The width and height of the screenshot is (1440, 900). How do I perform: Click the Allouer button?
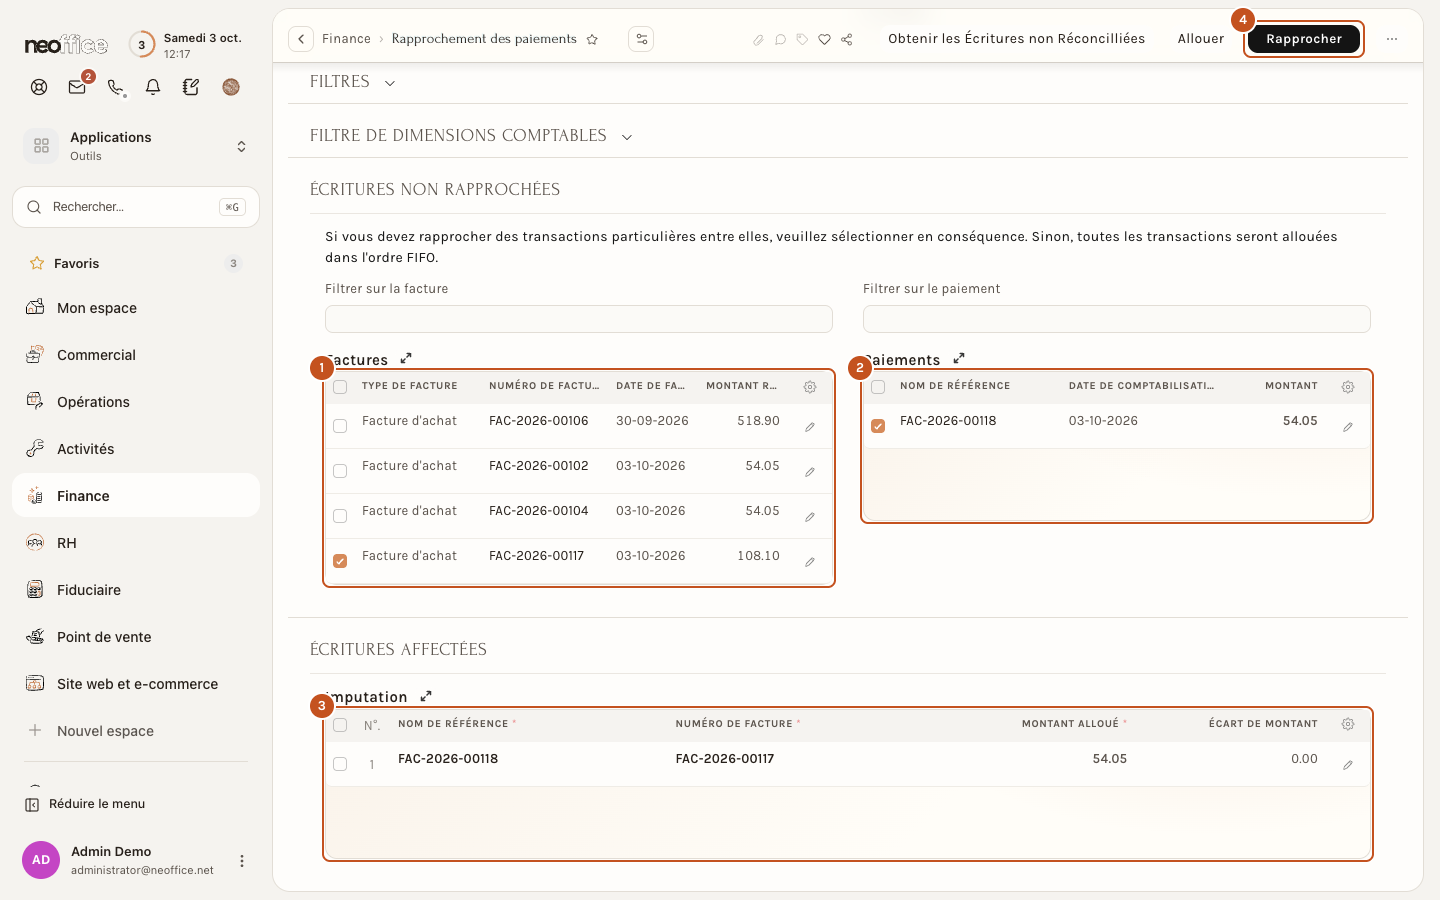pyautogui.click(x=1201, y=39)
